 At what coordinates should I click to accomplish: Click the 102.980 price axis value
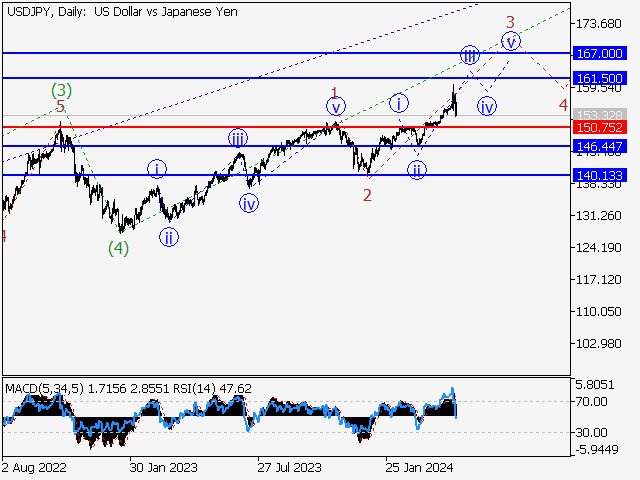[598, 344]
